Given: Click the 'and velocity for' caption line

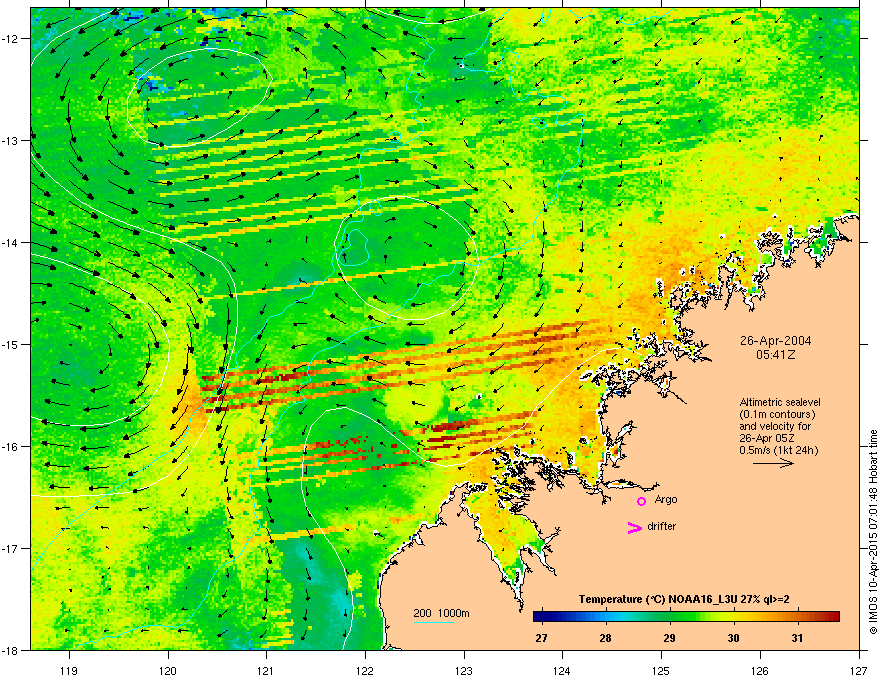Looking at the screenshot, I should [x=772, y=426].
